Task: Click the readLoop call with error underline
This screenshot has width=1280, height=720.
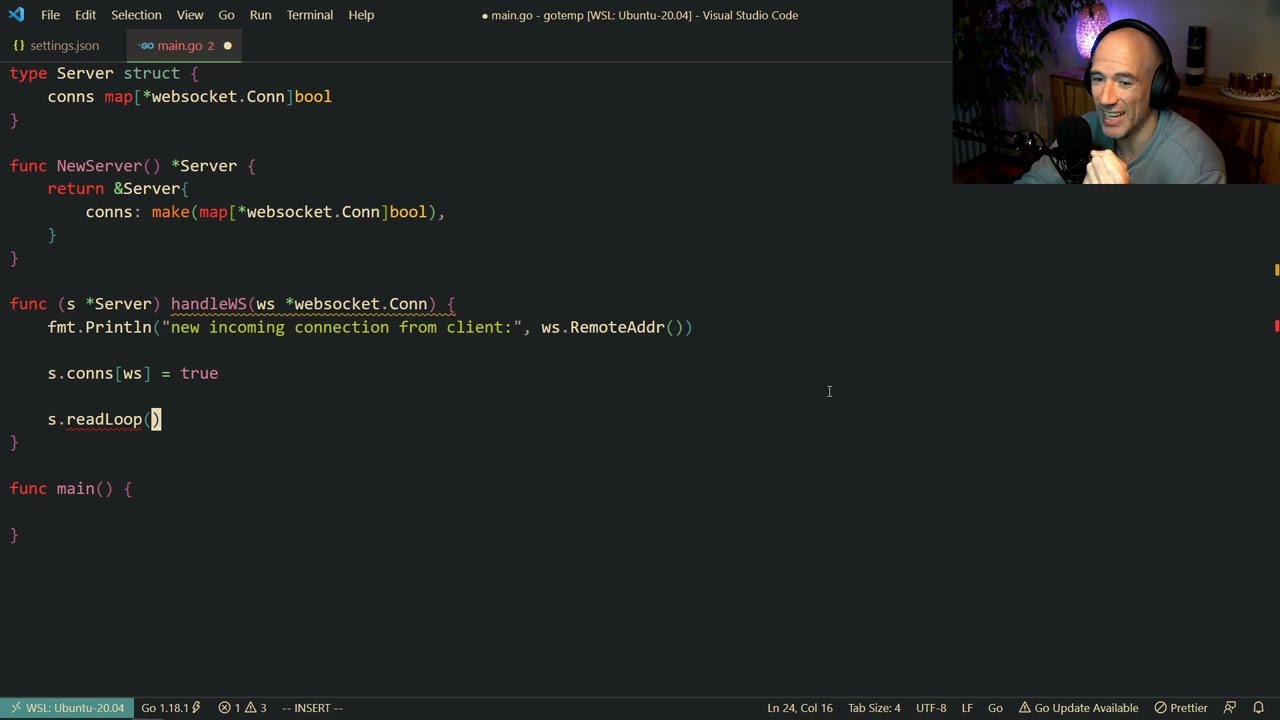Action: pyautogui.click(x=104, y=420)
